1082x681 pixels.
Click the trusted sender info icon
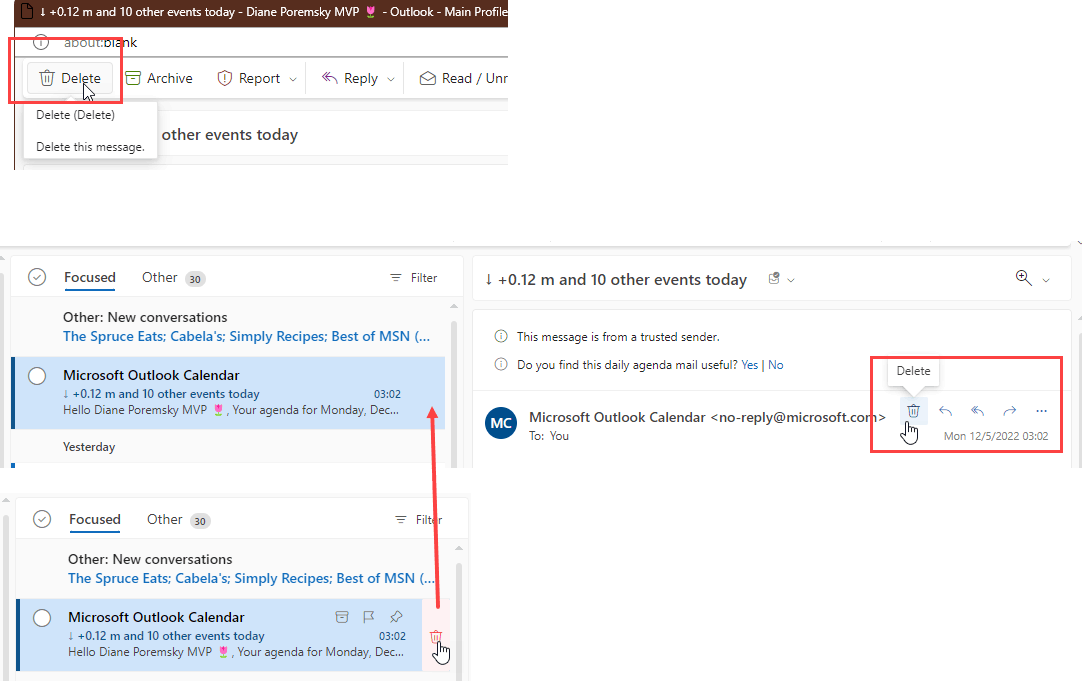click(501, 337)
